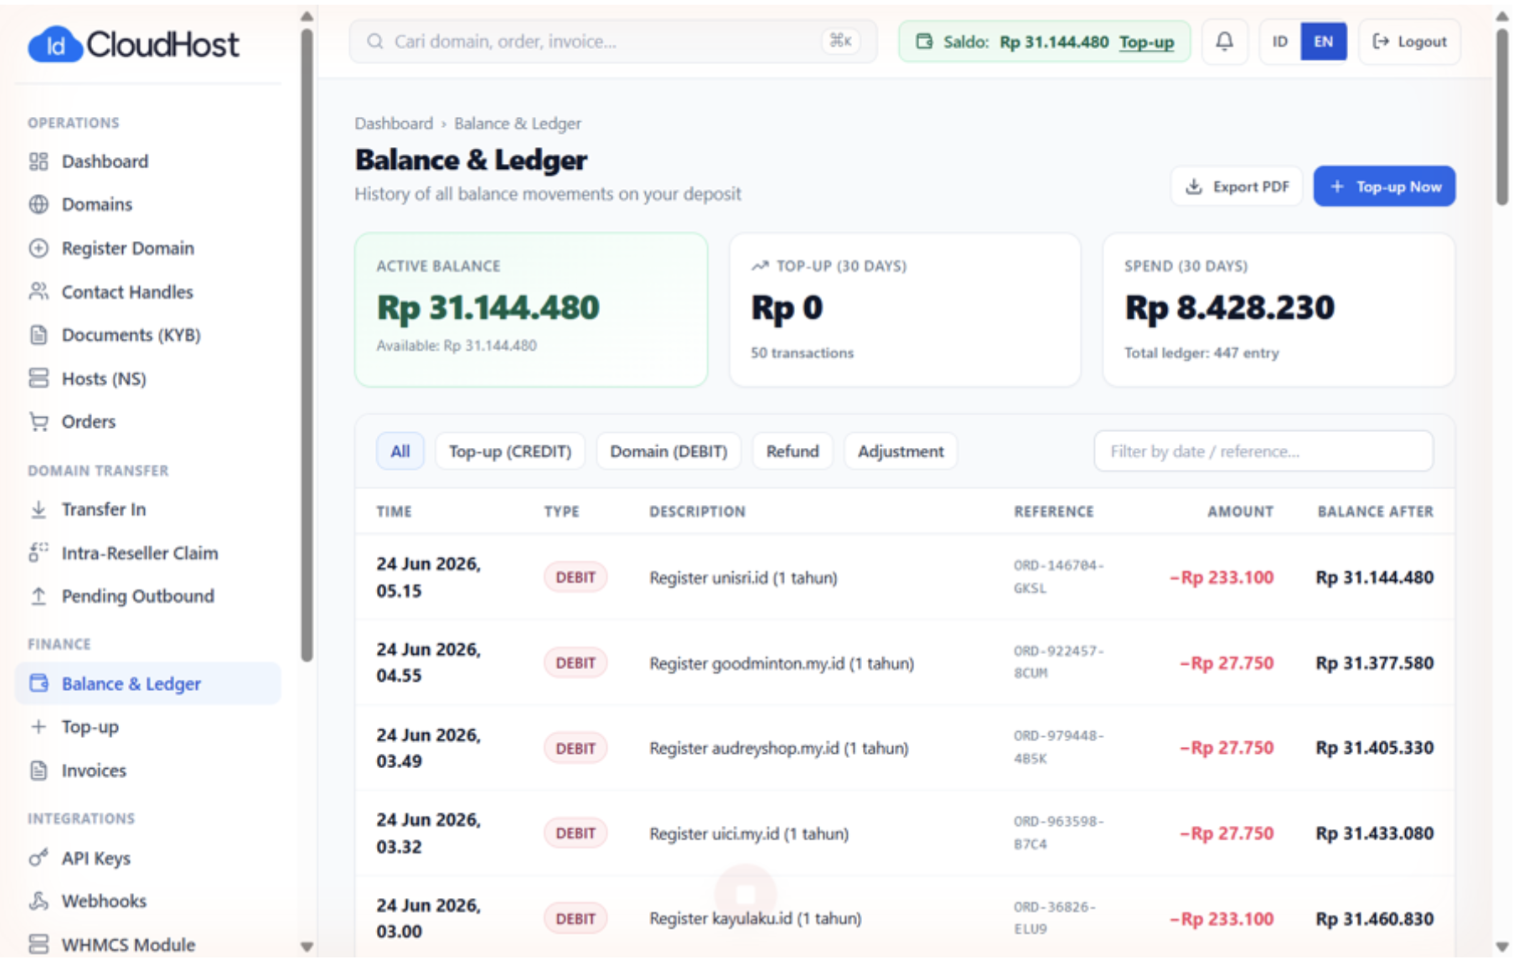Click the Register audreyshop.my.id description
The width and height of the screenshot is (1524, 976).
point(779,749)
